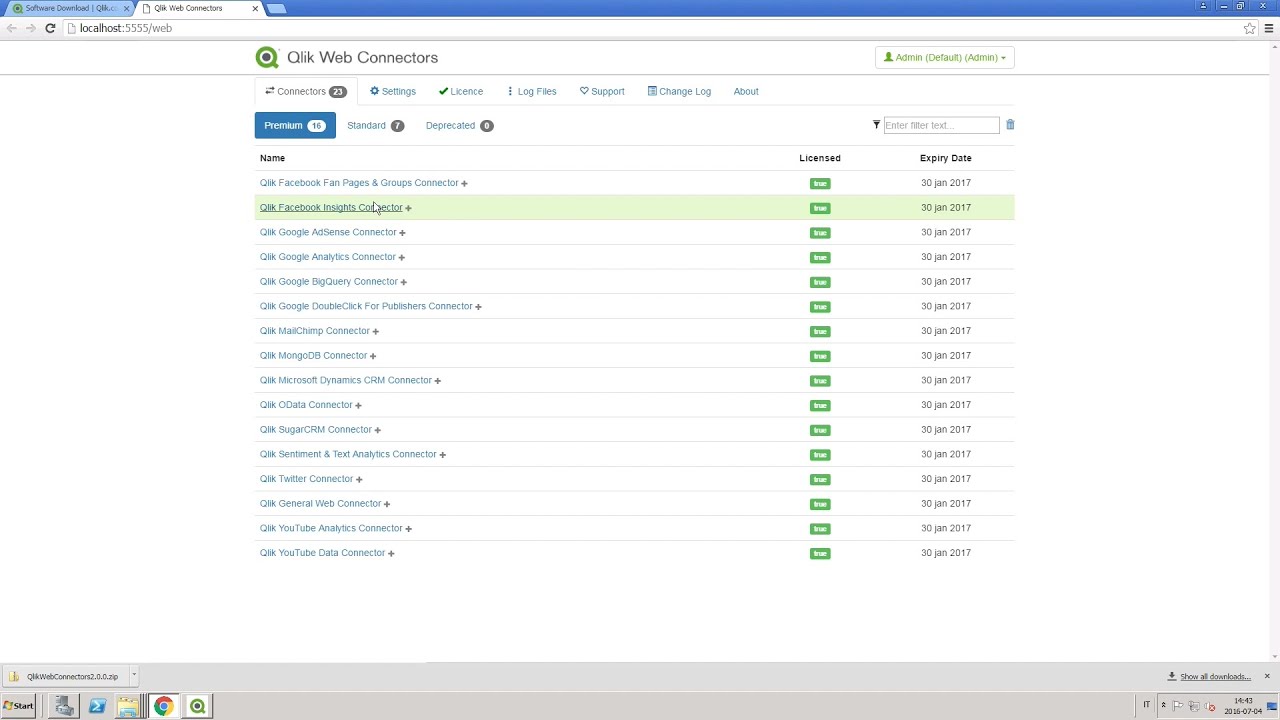
Task: Select the Standard connectors pill
Action: (375, 125)
